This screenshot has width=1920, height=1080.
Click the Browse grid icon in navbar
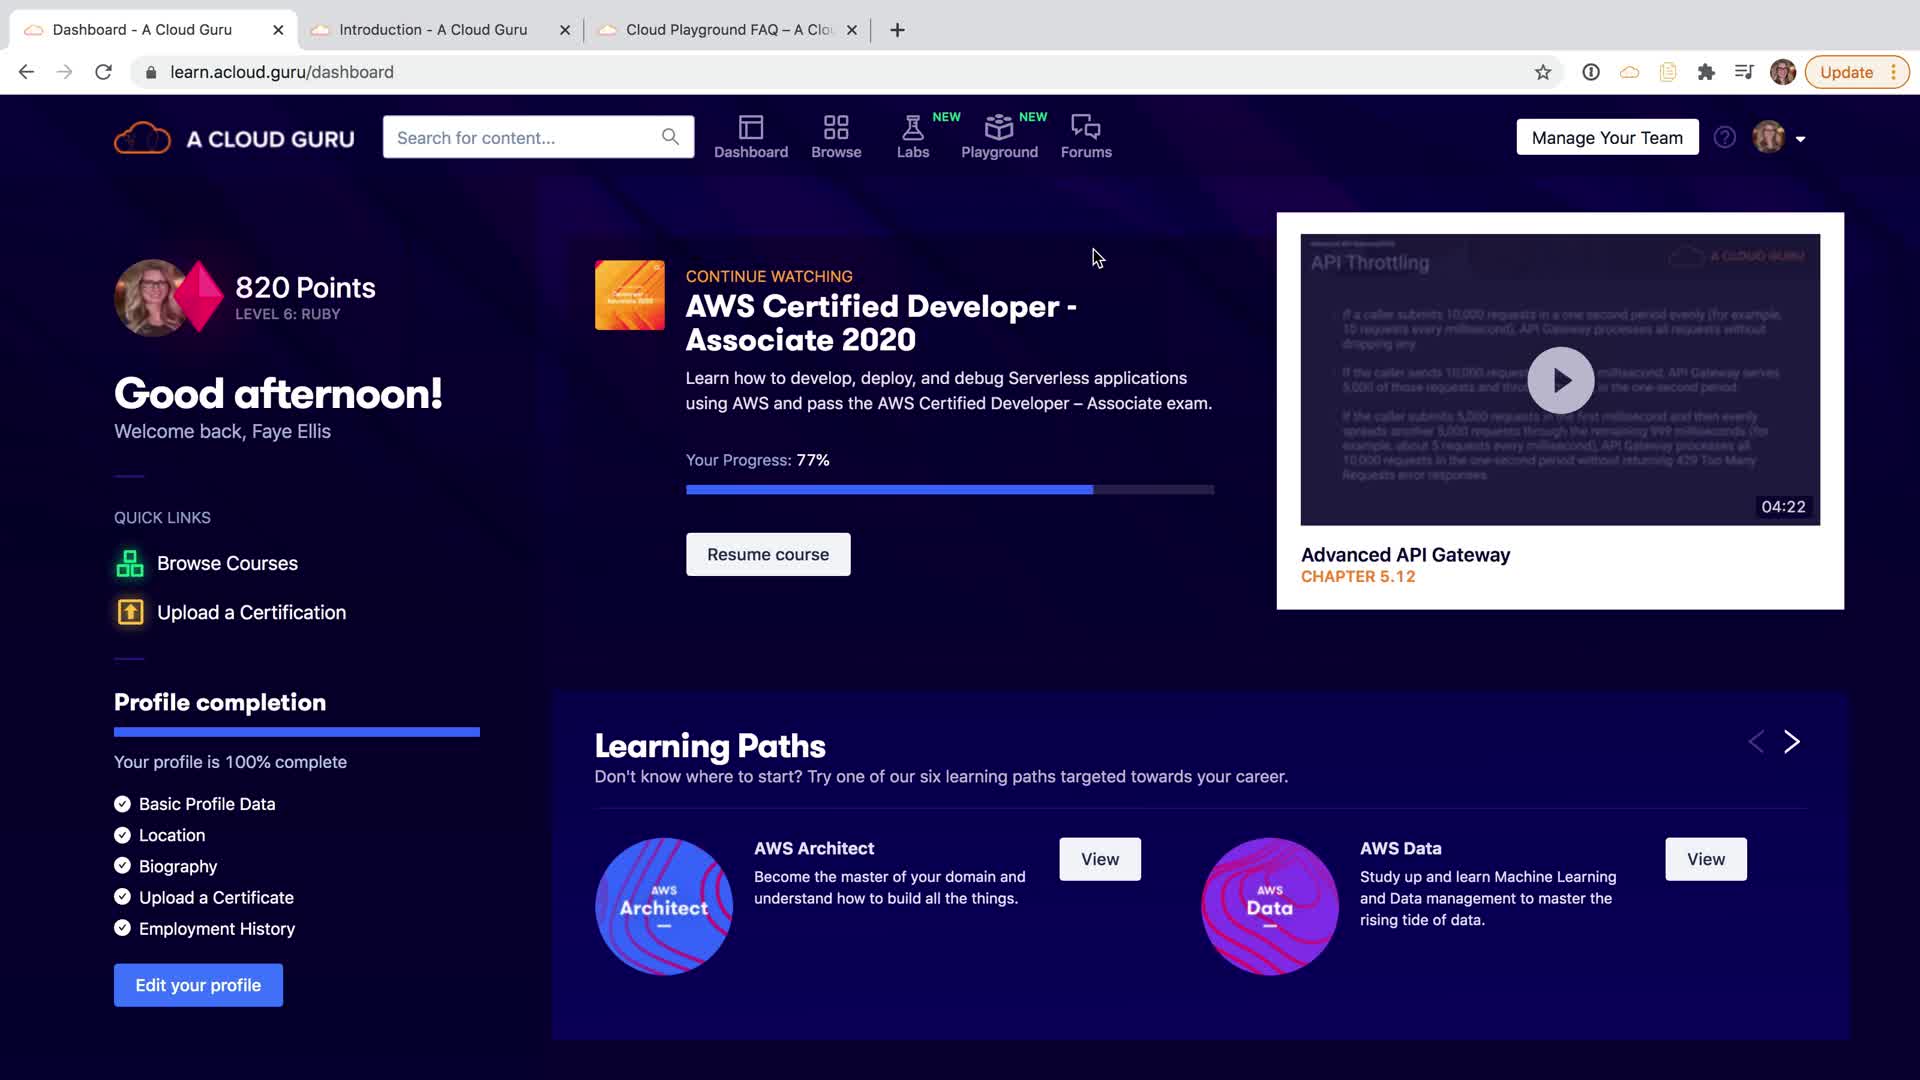pos(836,127)
